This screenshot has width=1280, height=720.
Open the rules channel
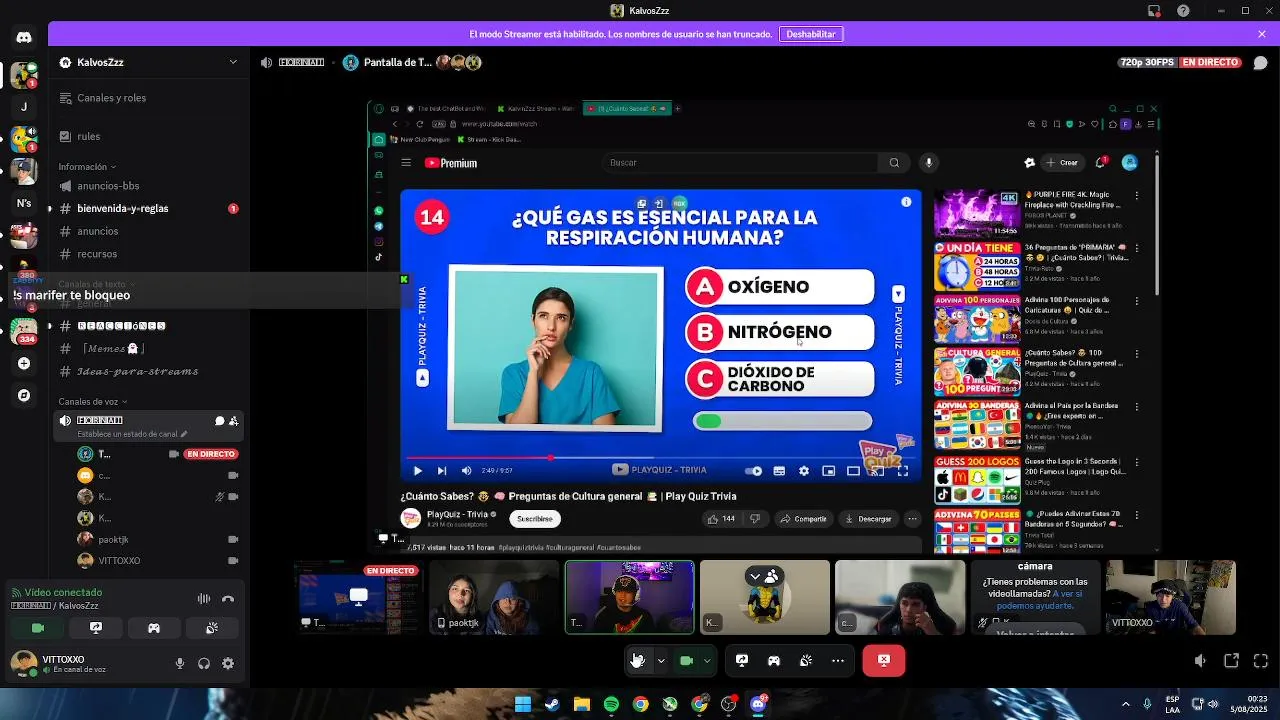150,136
